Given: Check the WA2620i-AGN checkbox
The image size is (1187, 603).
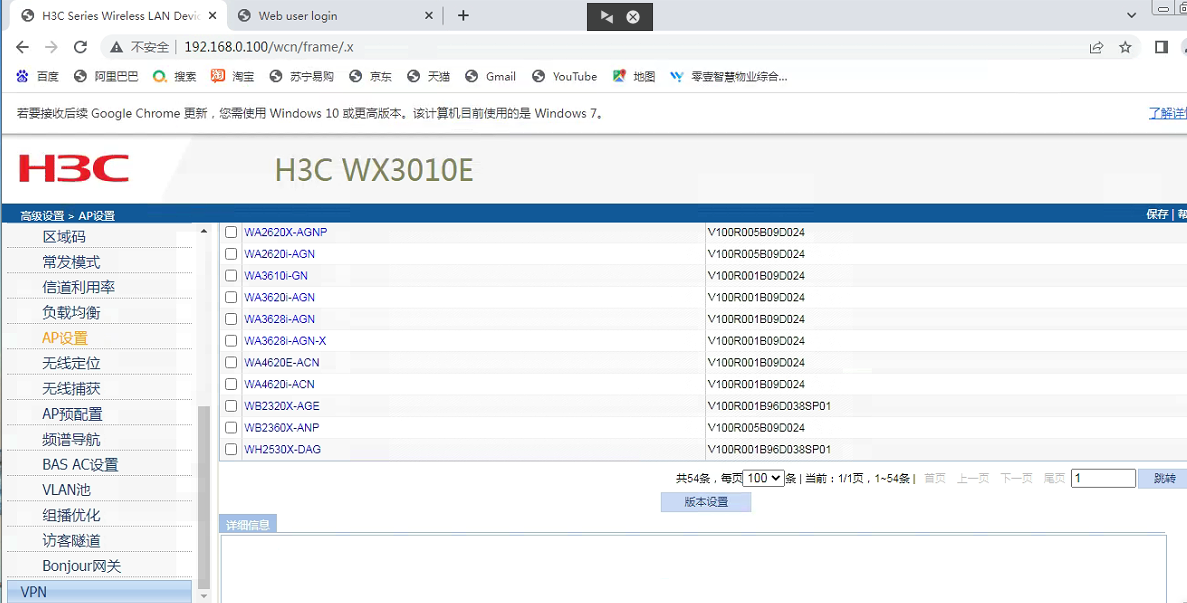Looking at the screenshot, I should point(231,254).
